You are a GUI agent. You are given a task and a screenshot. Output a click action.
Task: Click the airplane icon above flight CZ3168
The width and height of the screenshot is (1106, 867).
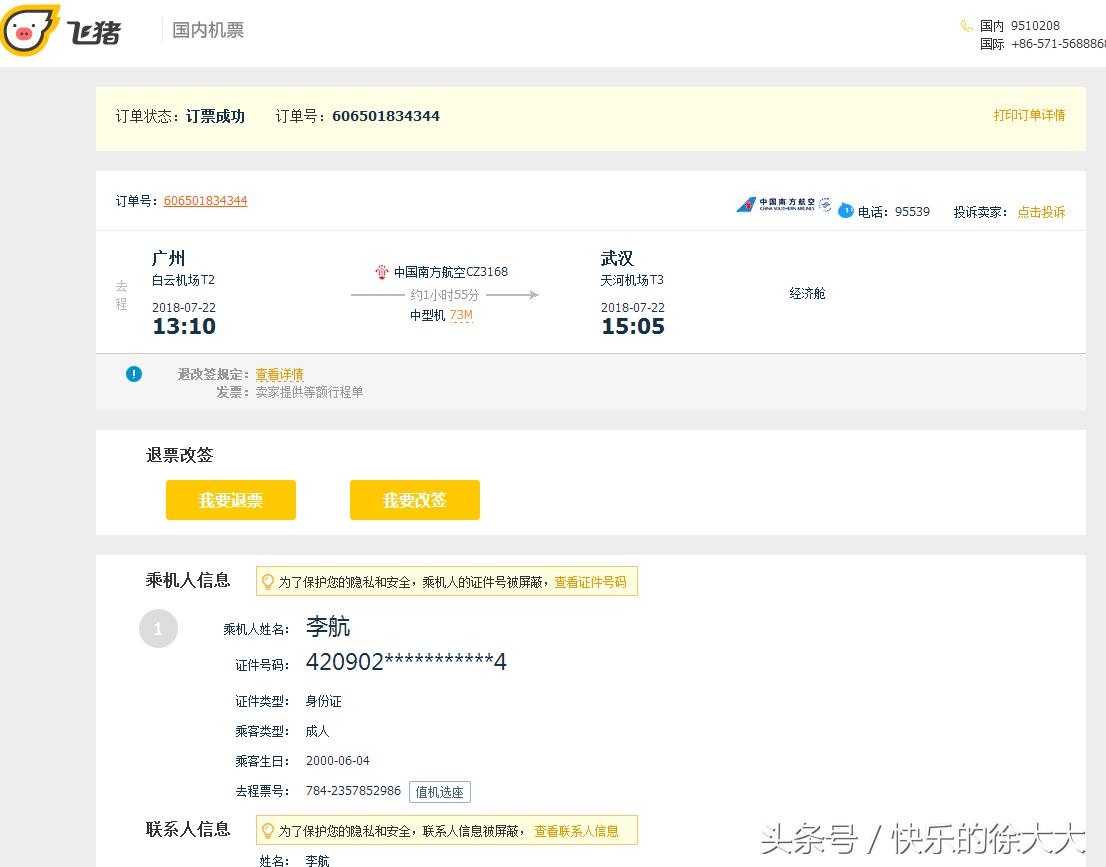tap(381, 271)
